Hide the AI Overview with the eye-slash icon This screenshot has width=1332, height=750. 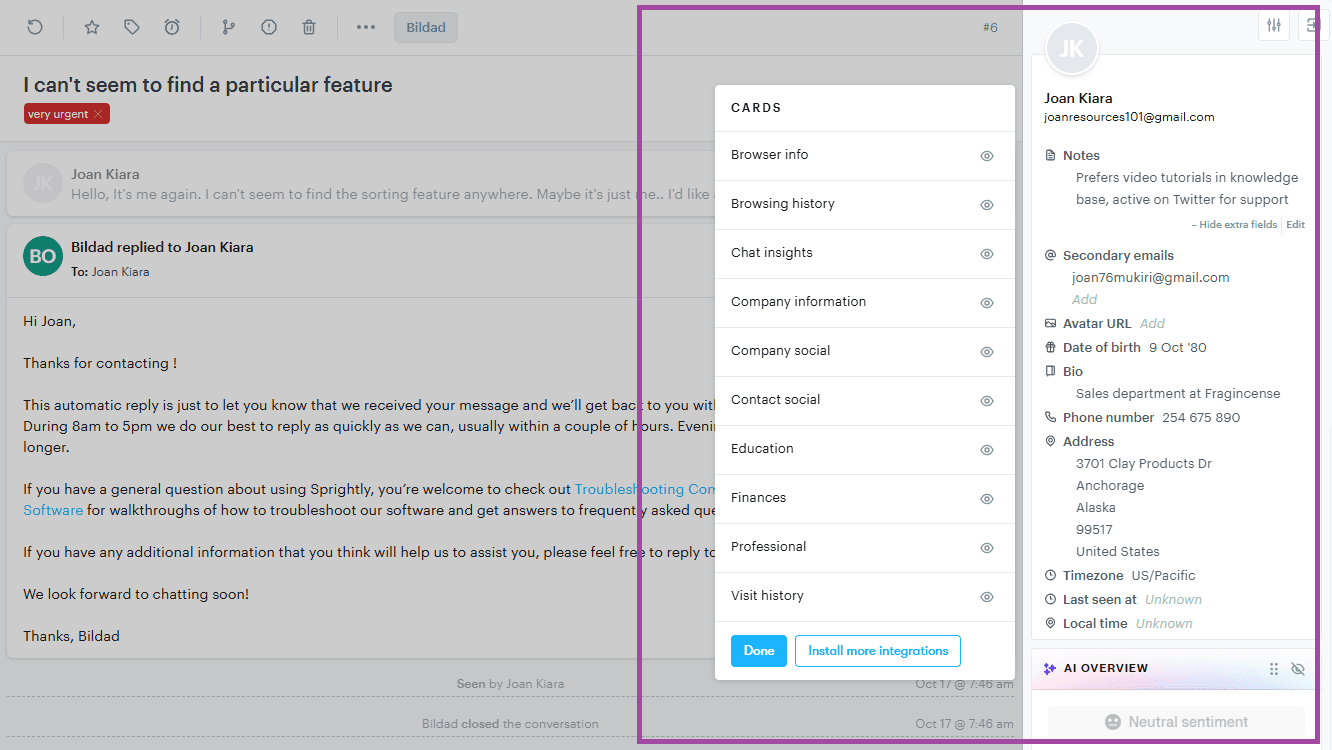click(1297, 668)
